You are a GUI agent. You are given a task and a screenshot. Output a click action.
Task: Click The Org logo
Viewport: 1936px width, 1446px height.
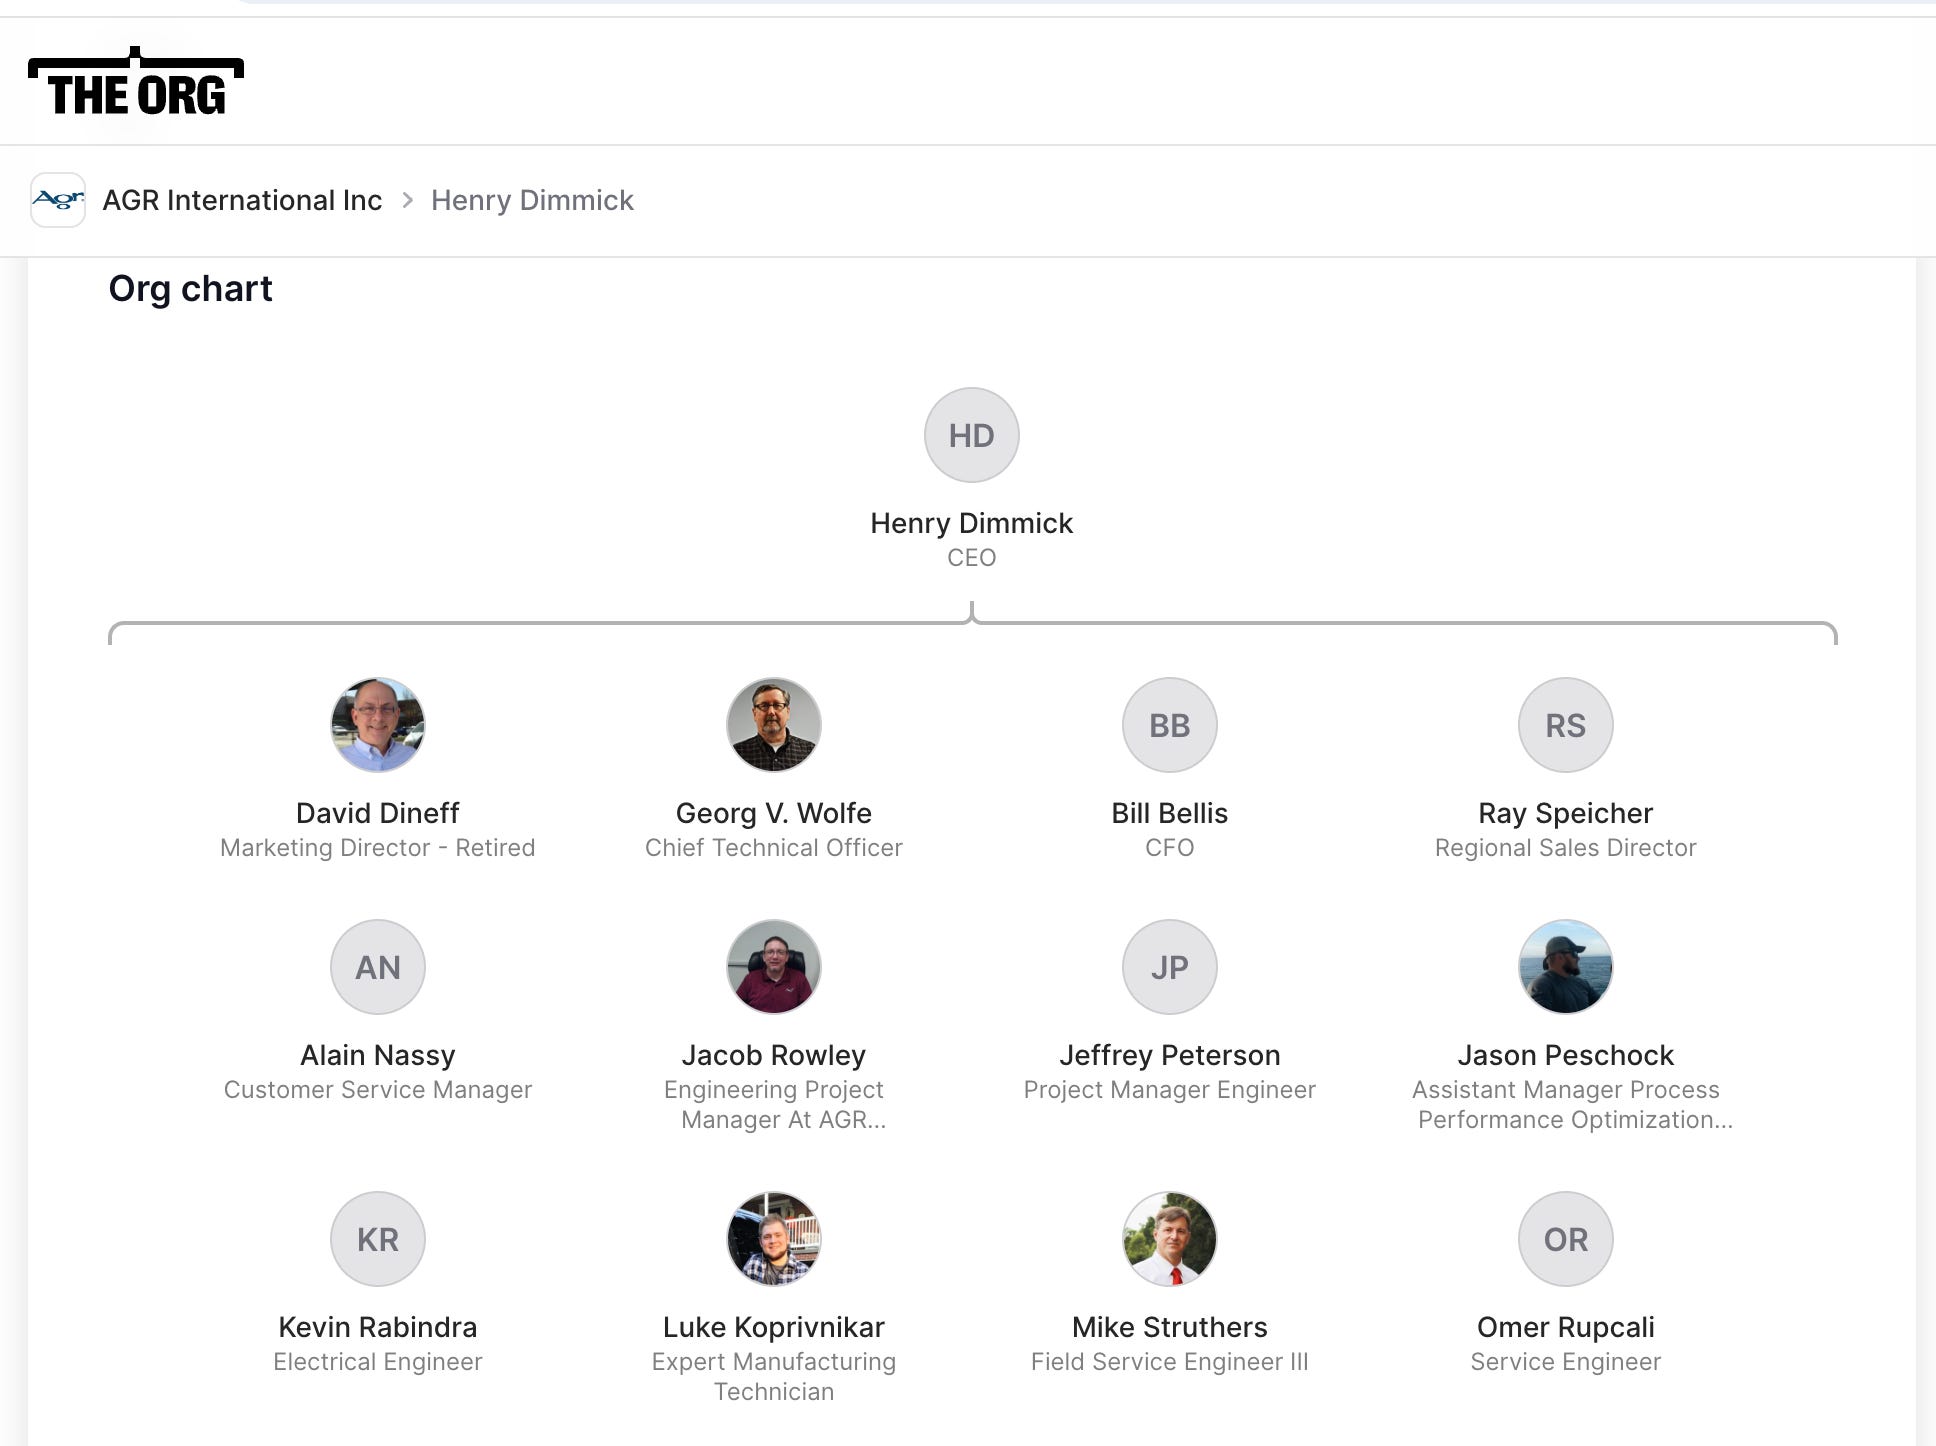click(136, 82)
